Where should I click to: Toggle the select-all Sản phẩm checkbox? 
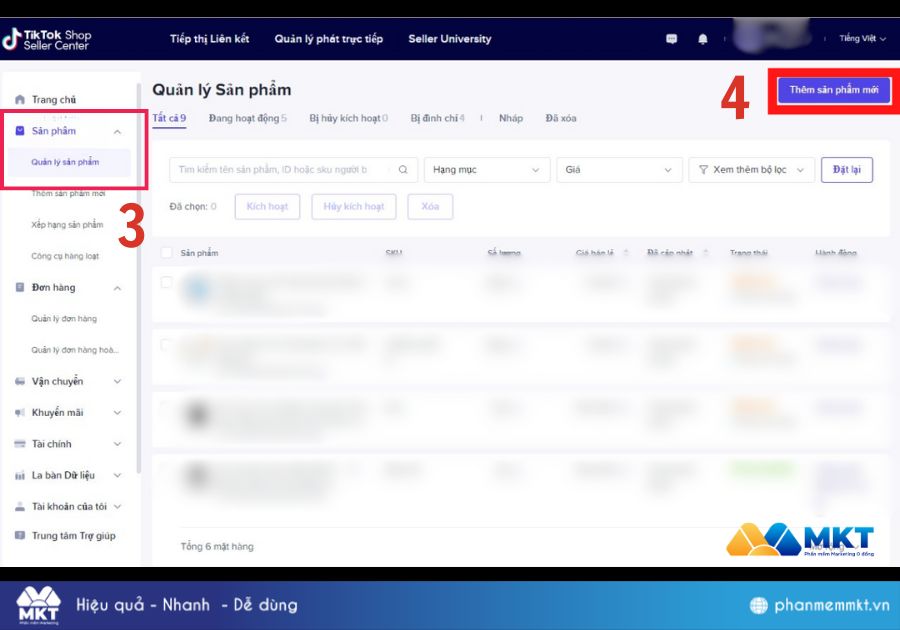click(166, 252)
